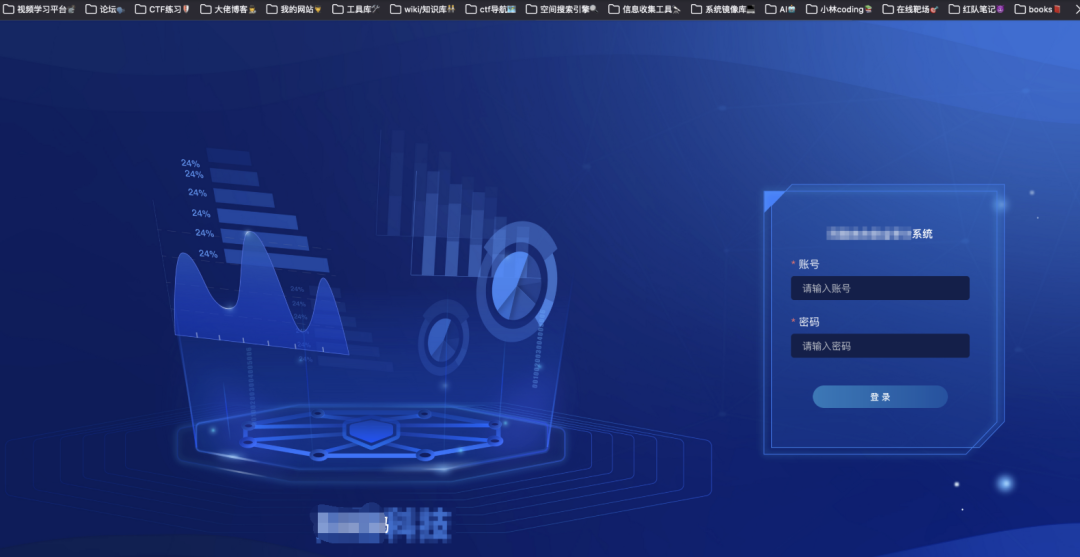Click the 账号 field label
Viewport: 1080px width, 557px height.
[x=809, y=264]
